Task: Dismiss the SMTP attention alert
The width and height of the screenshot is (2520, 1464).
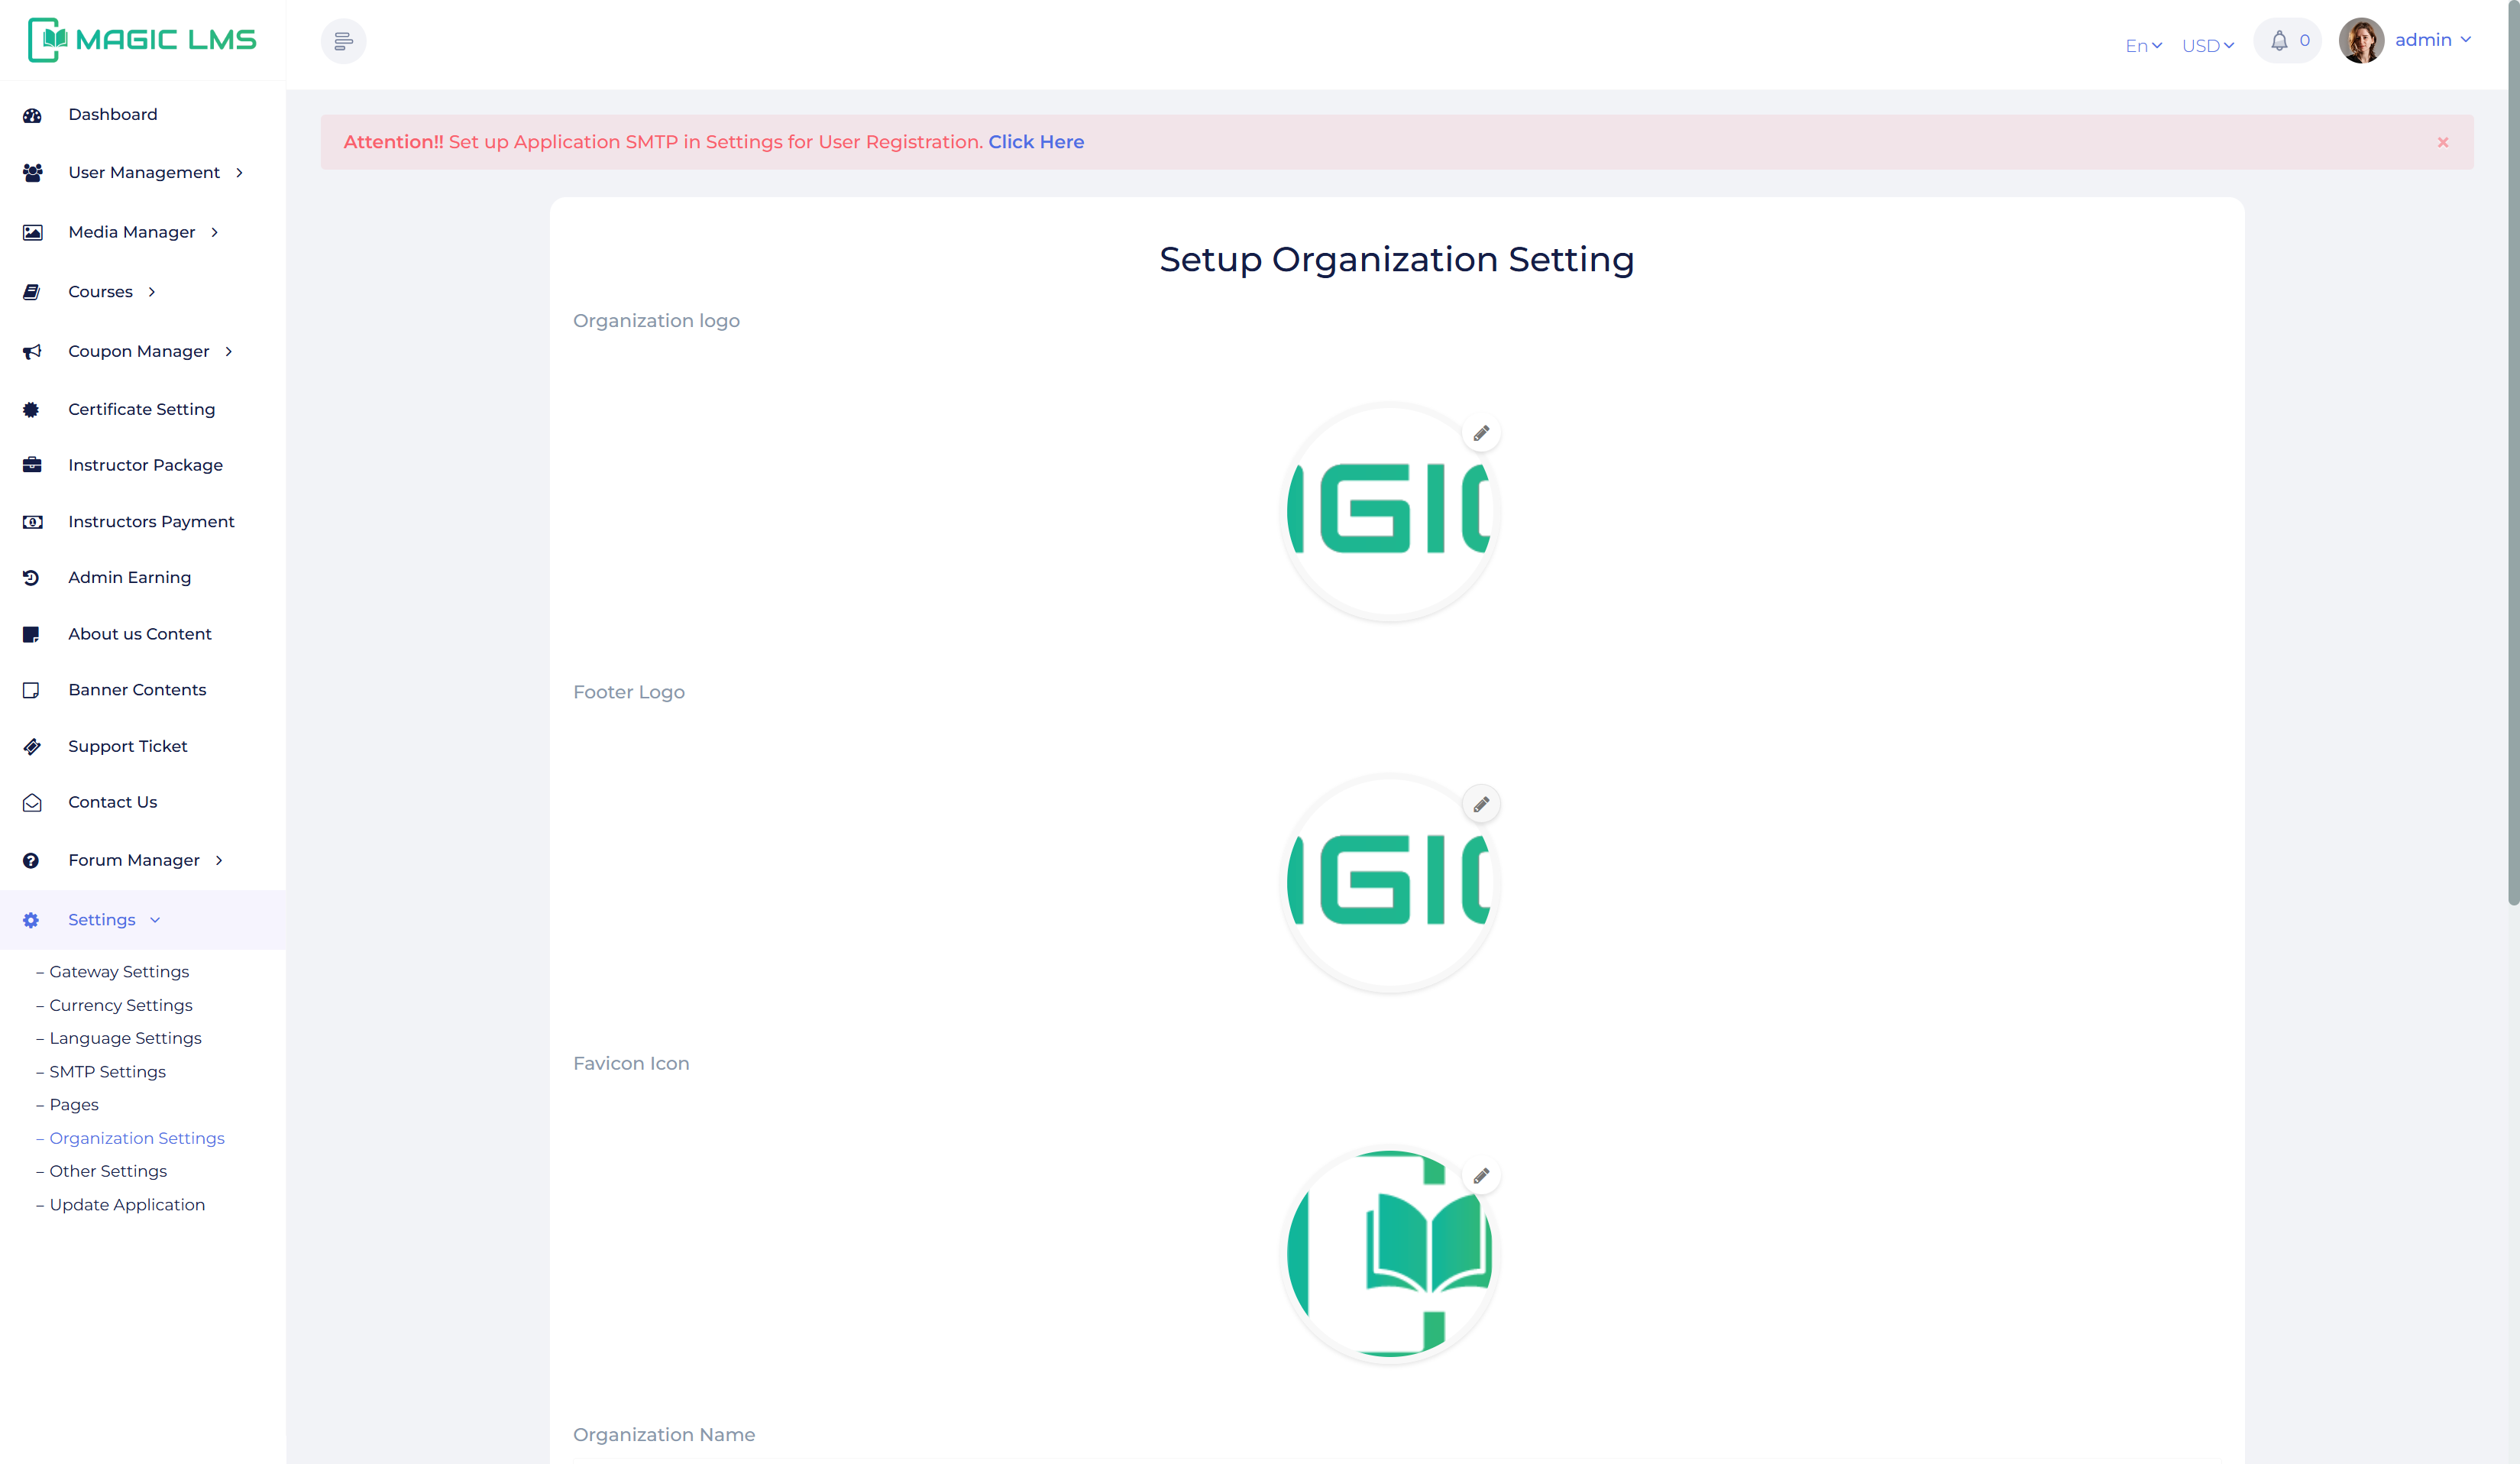Action: [x=2442, y=142]
